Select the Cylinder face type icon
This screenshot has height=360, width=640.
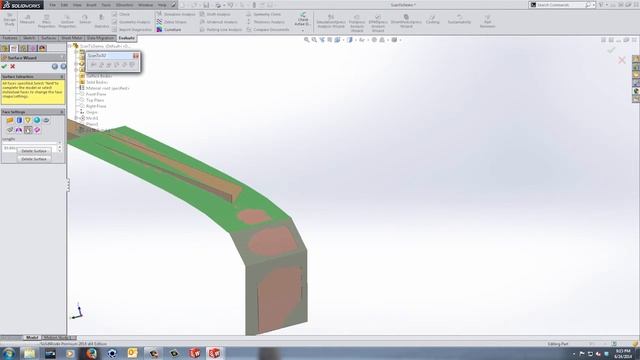point(19,120)
